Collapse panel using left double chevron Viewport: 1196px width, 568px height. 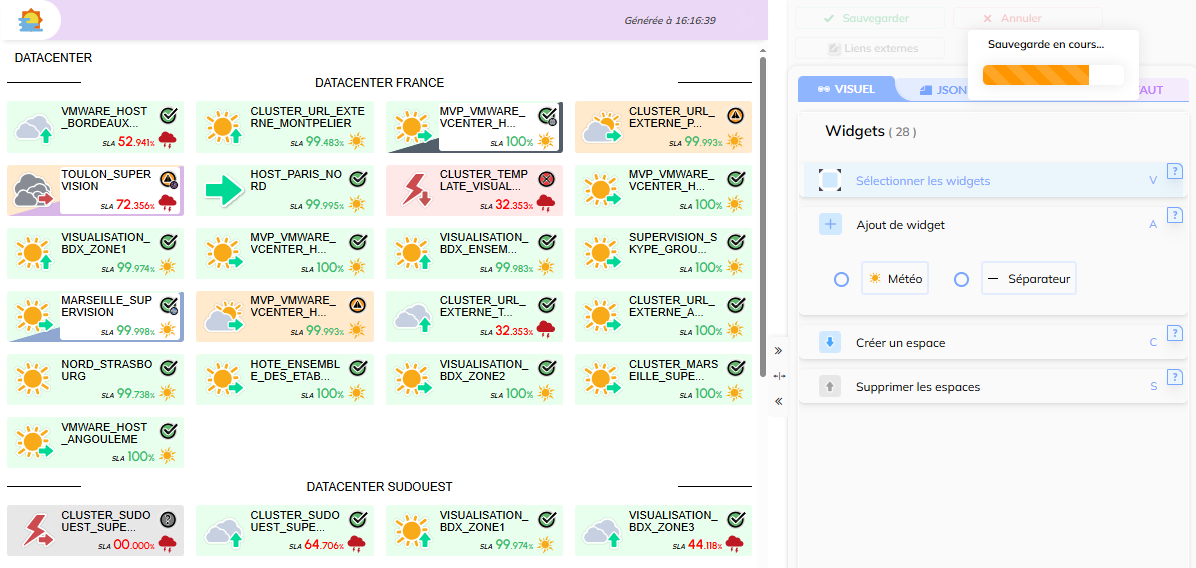pos(778,401)
